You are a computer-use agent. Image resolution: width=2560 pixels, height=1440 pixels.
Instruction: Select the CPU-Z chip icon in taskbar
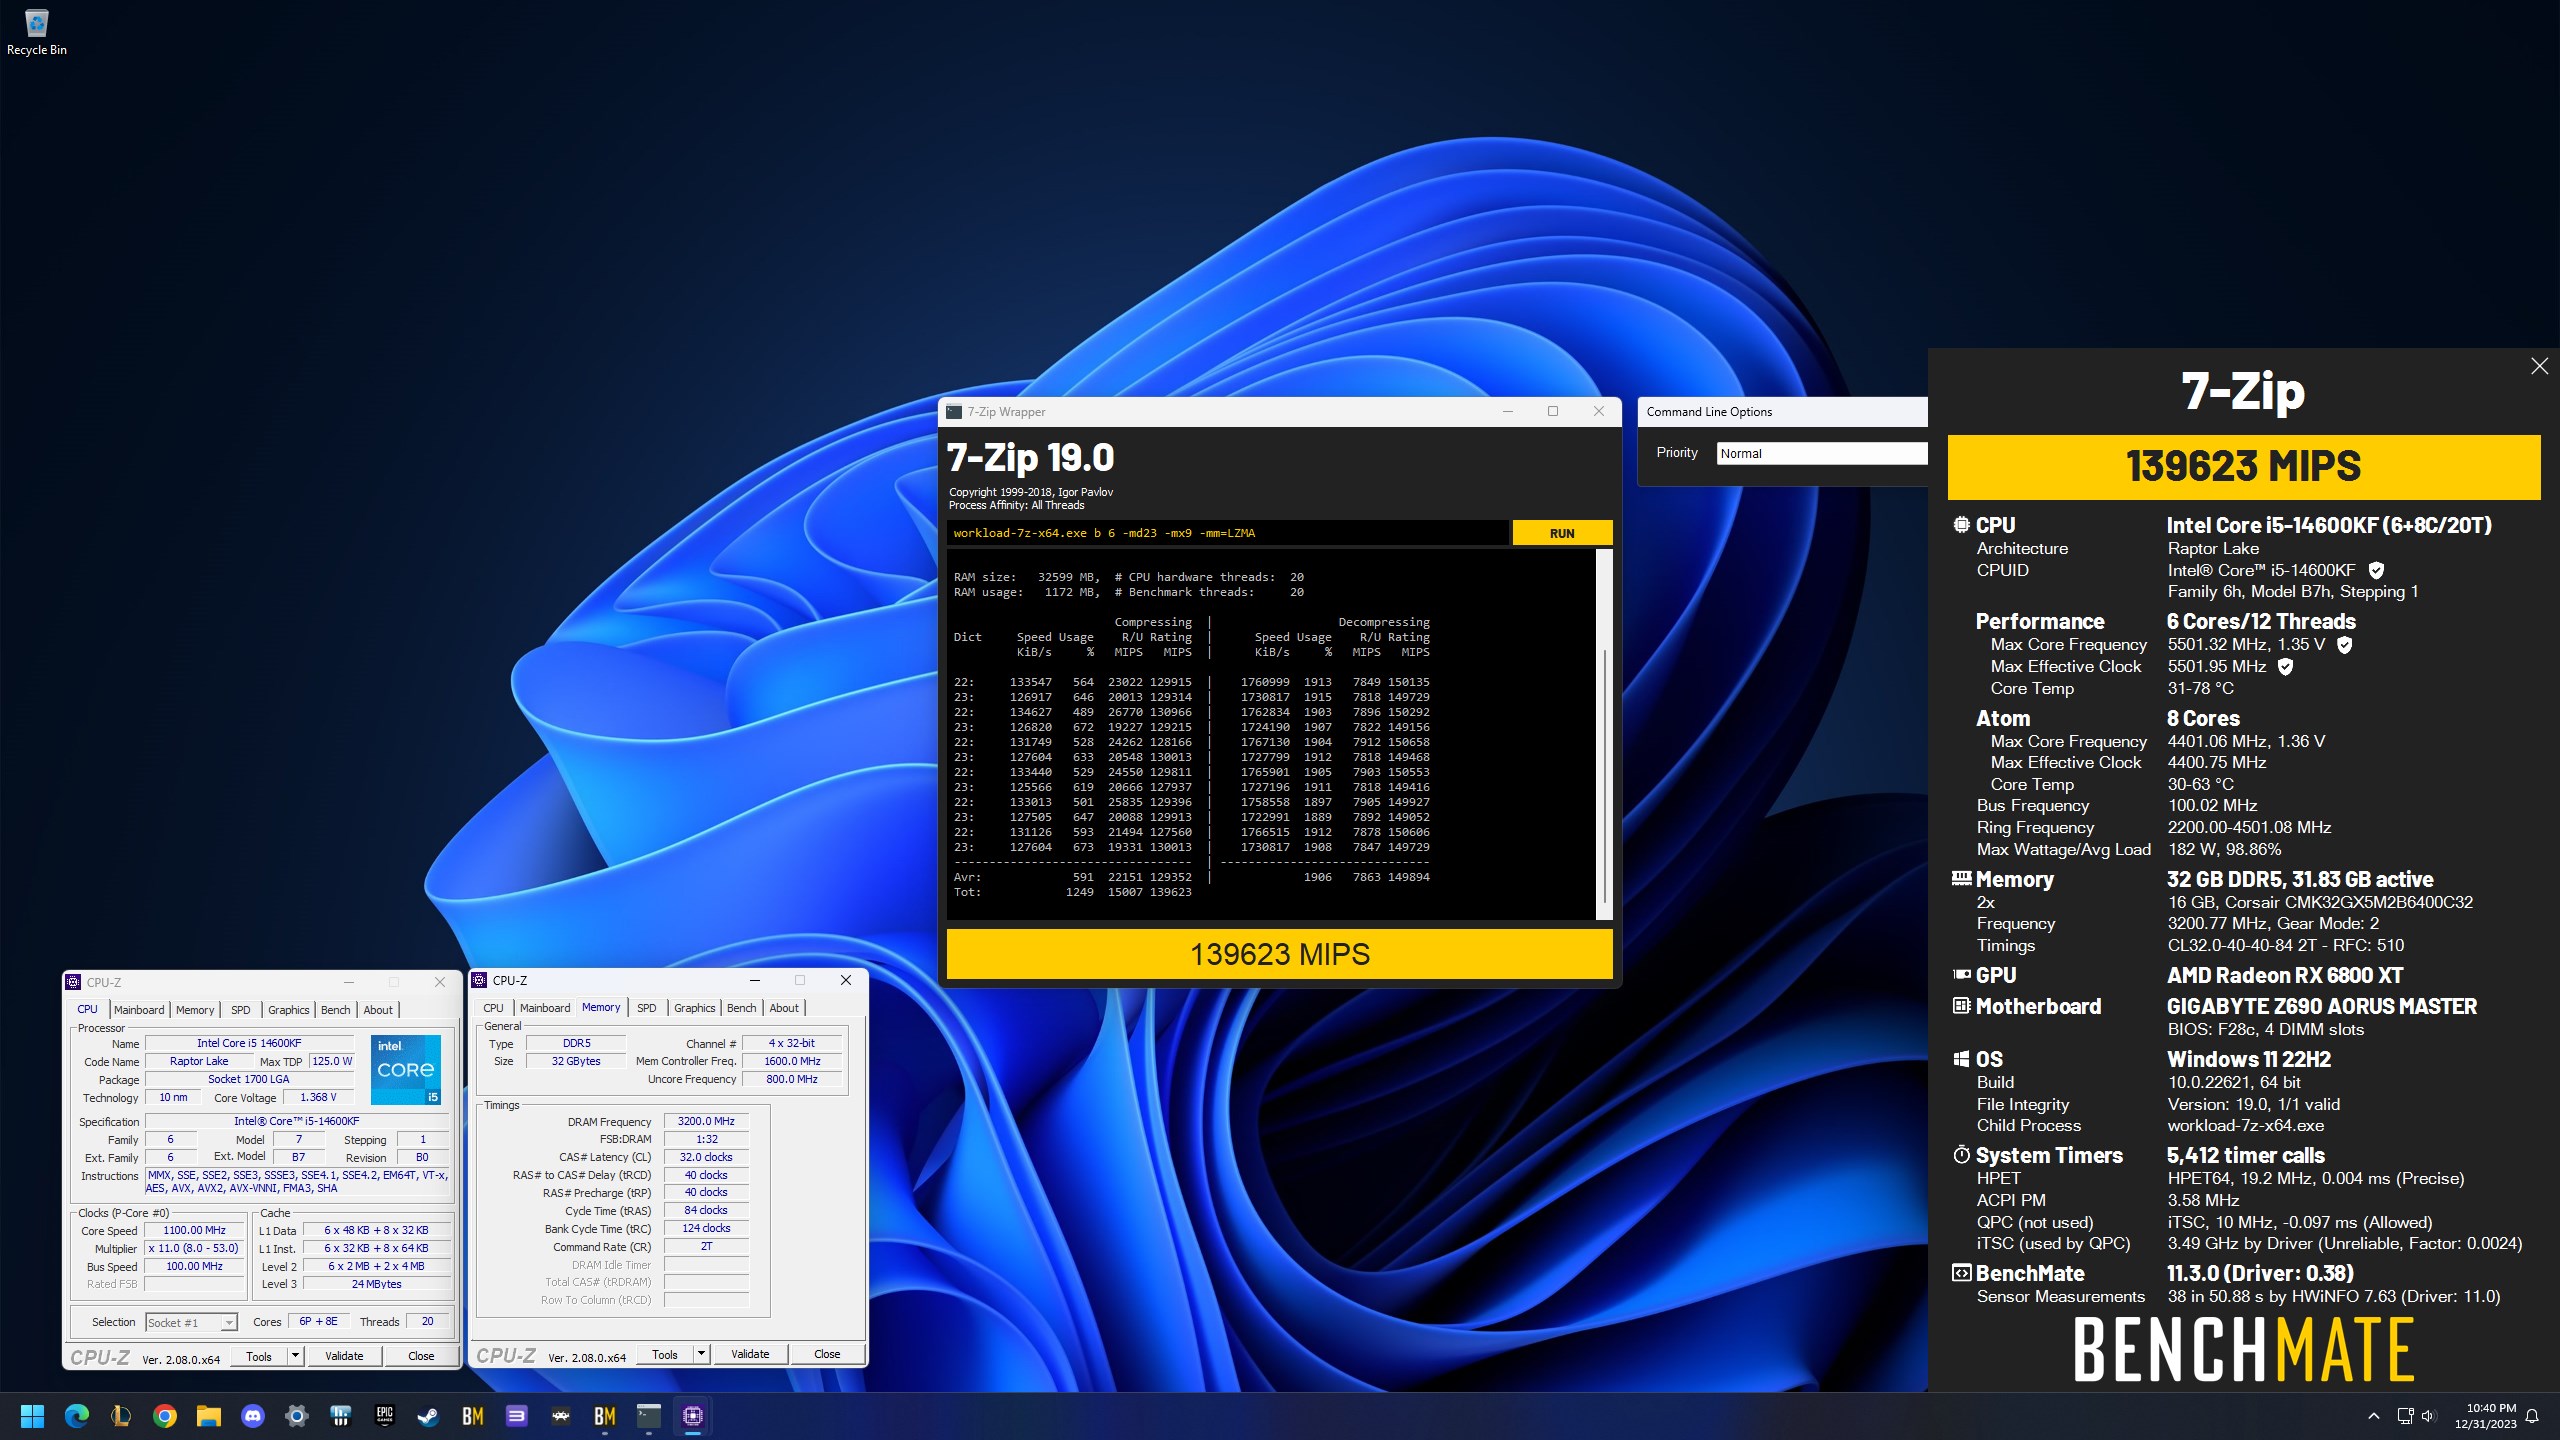coord(693,1416)
